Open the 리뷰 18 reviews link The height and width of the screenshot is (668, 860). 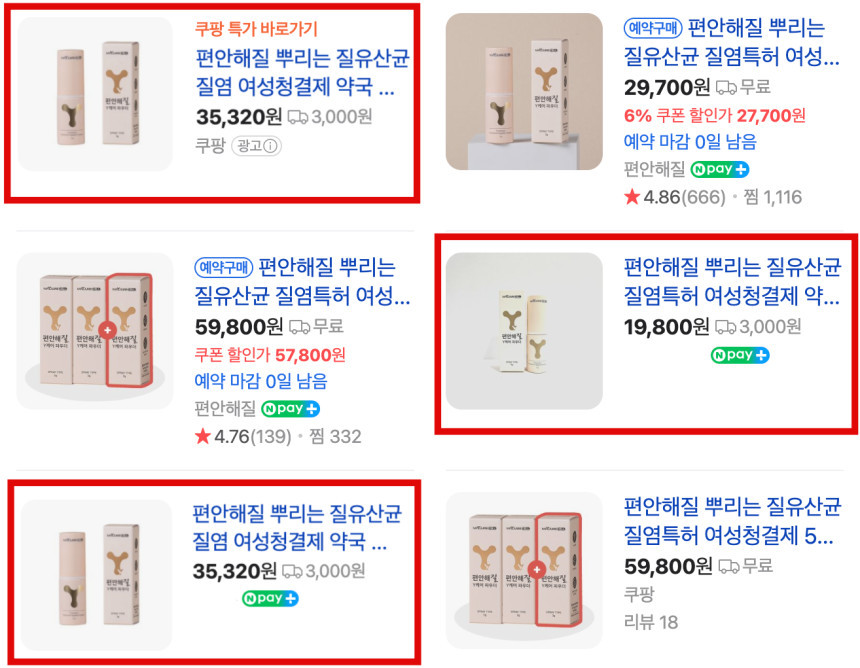[650, 622]
